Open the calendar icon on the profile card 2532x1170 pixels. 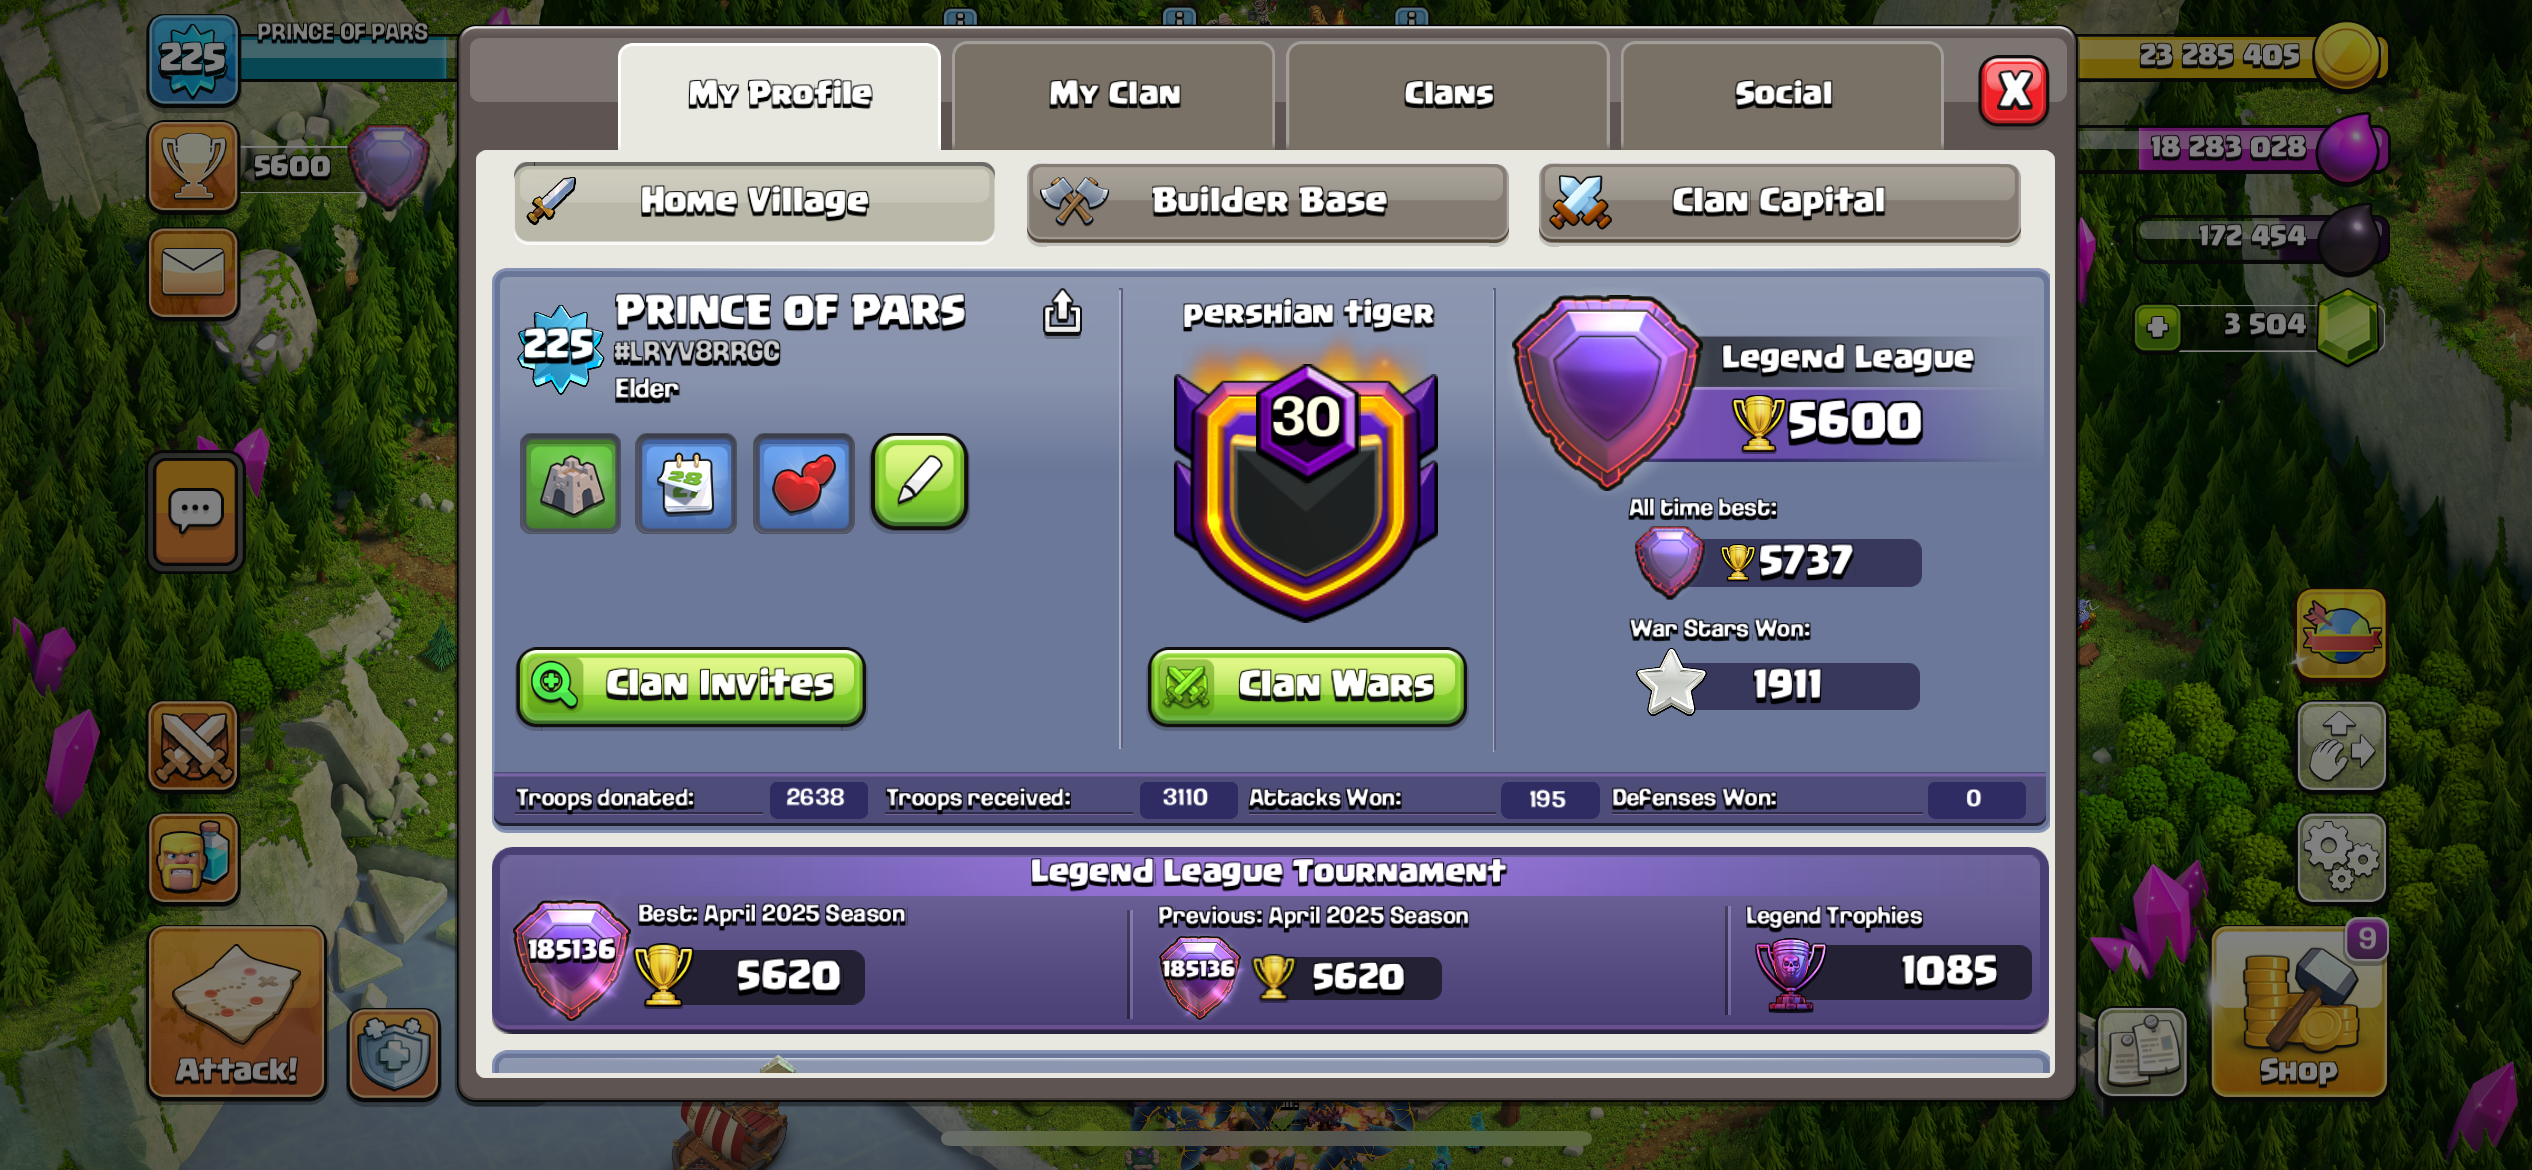click(x=686, y=483)
